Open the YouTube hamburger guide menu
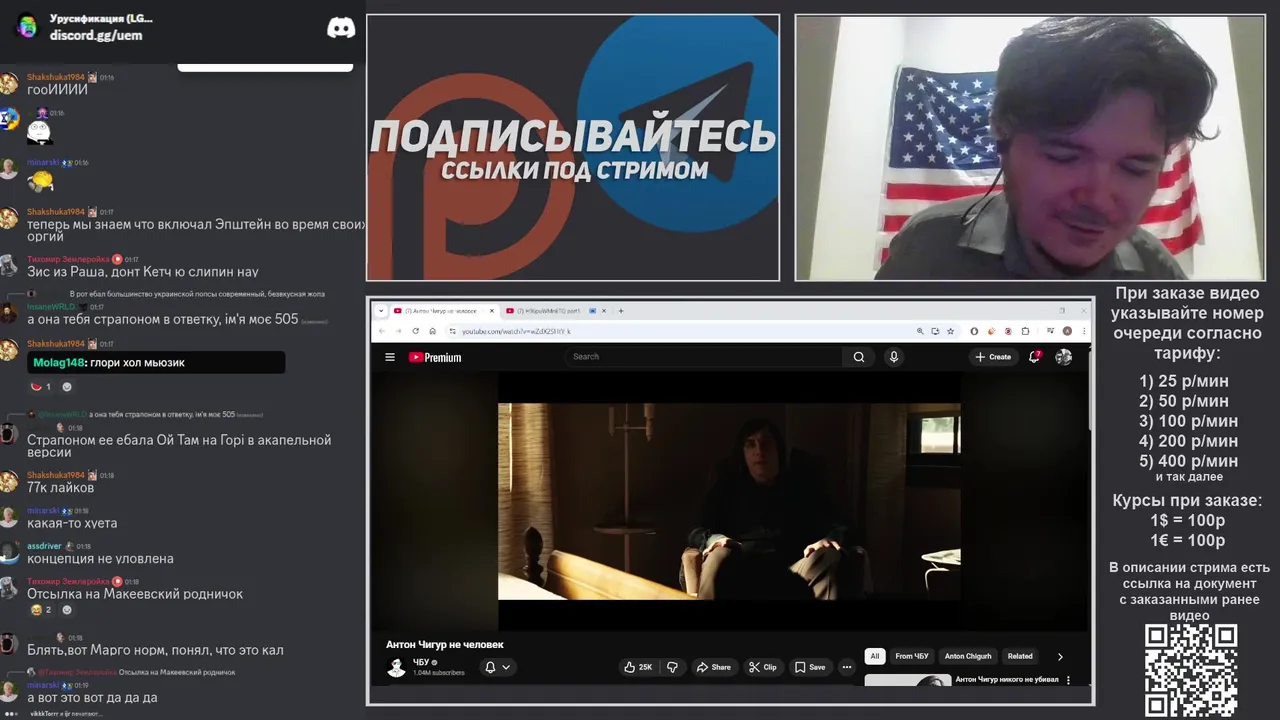Image resolution: width=1280 pixels, height=720 pixels. click(390, 357)
